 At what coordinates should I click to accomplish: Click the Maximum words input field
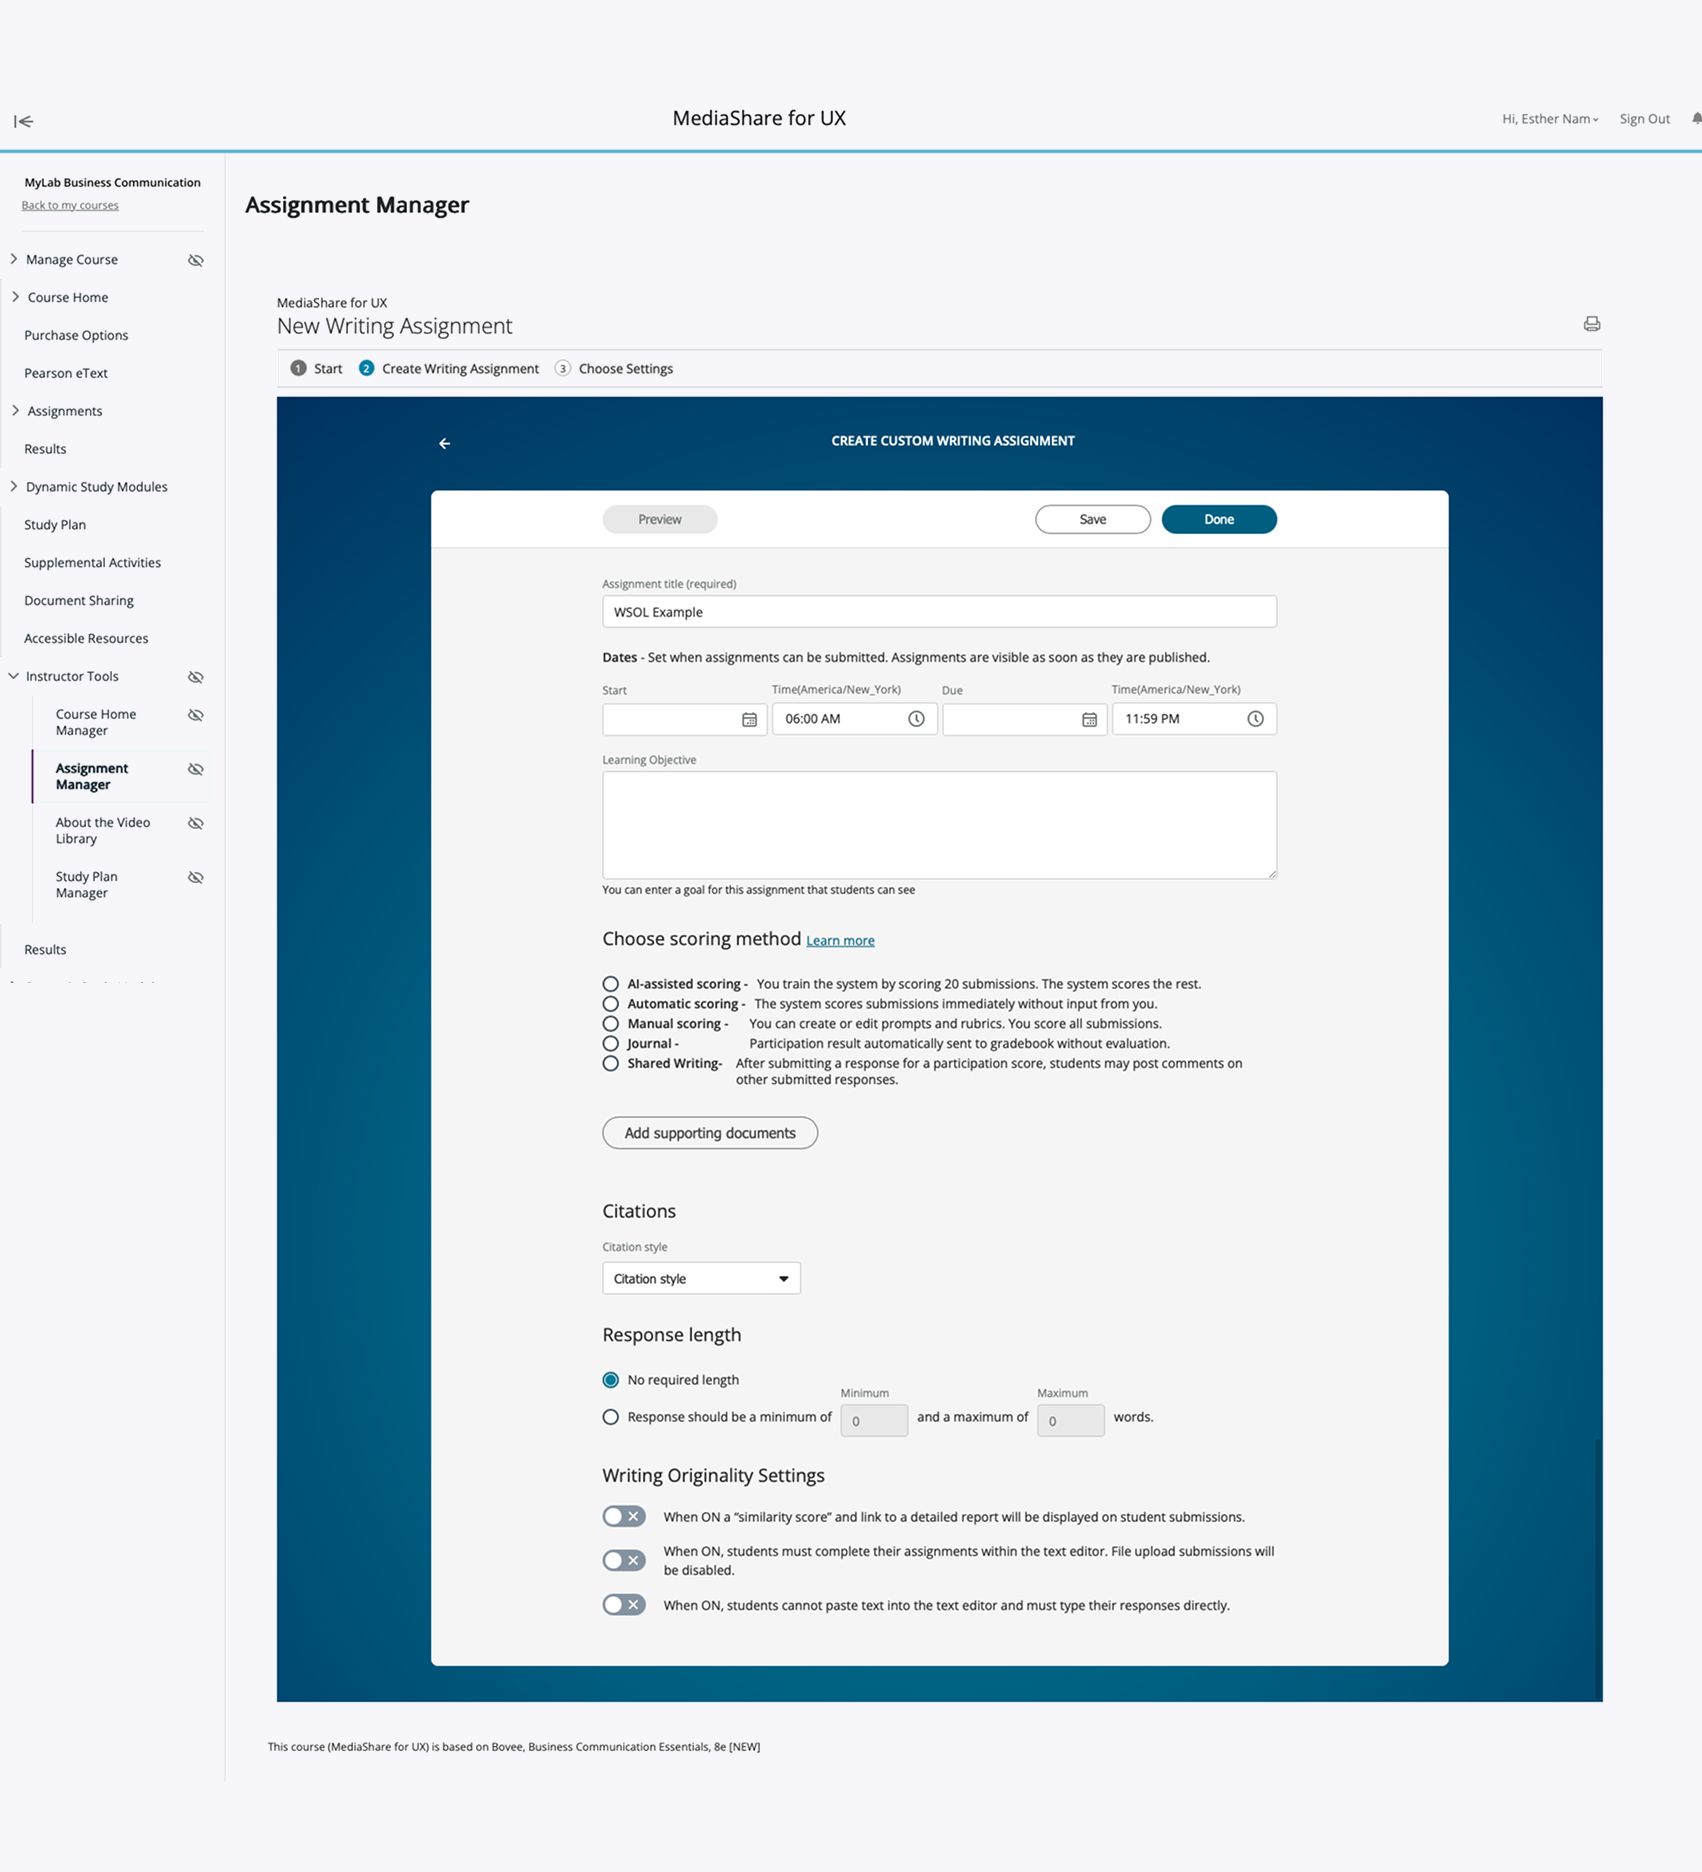[1071, 1421]
